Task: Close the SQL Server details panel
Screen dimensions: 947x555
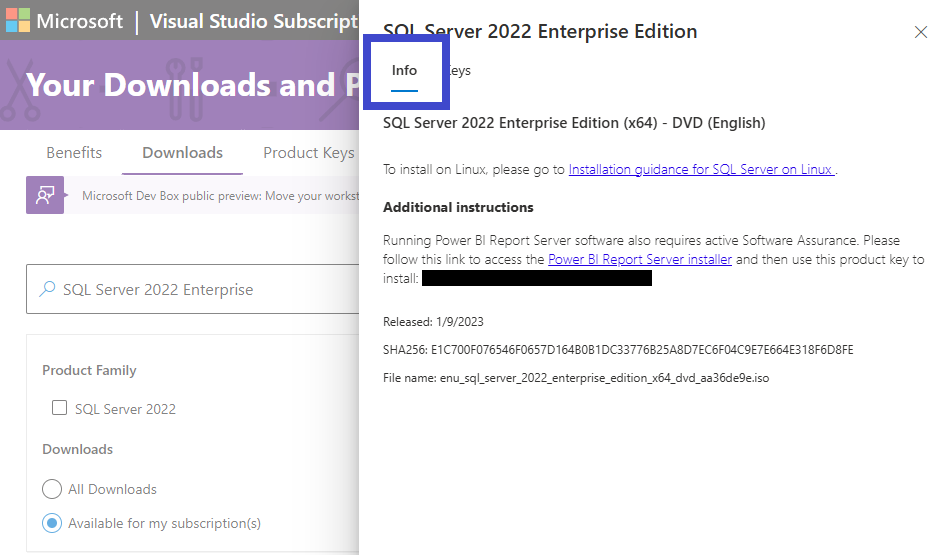Action: [x=920, y=32]
